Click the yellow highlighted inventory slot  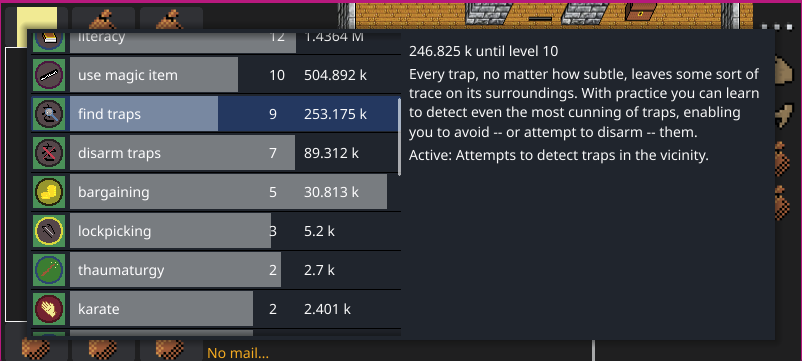[x=37, y=19]
